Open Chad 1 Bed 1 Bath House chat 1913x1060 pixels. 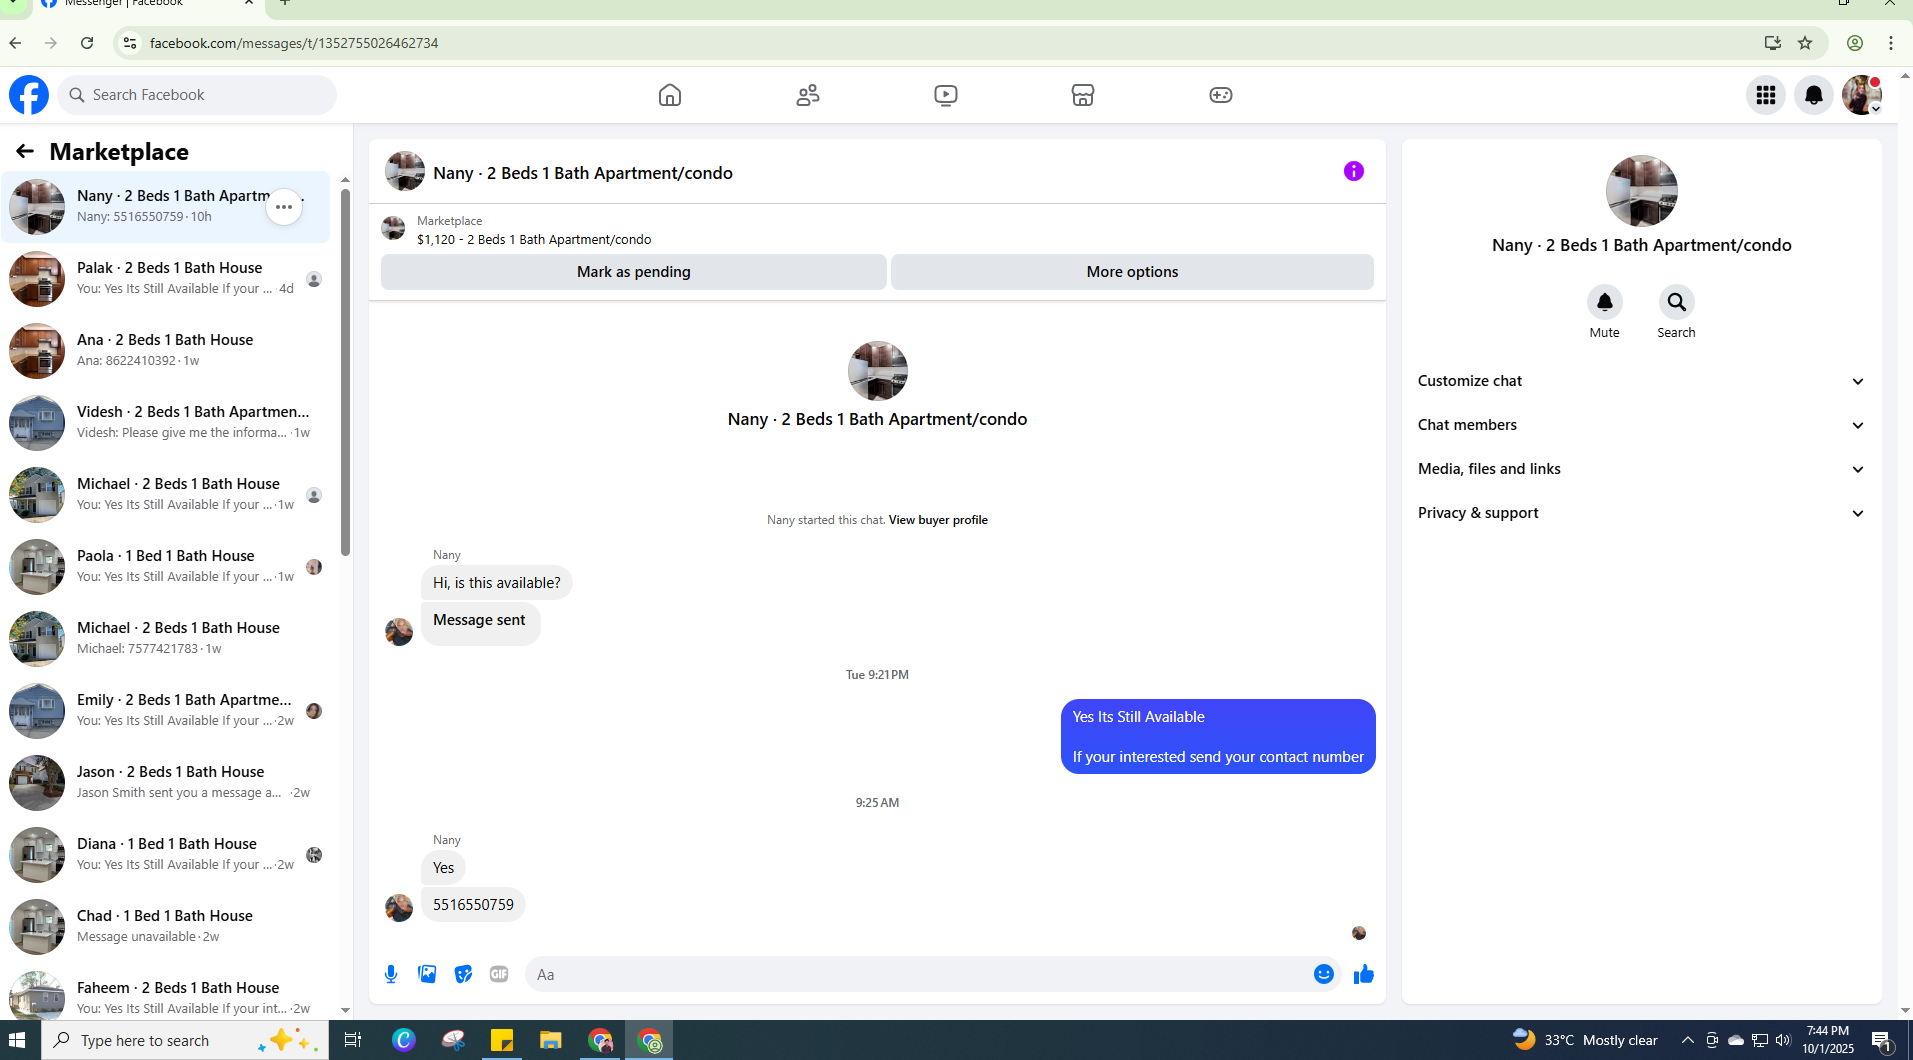165,927
